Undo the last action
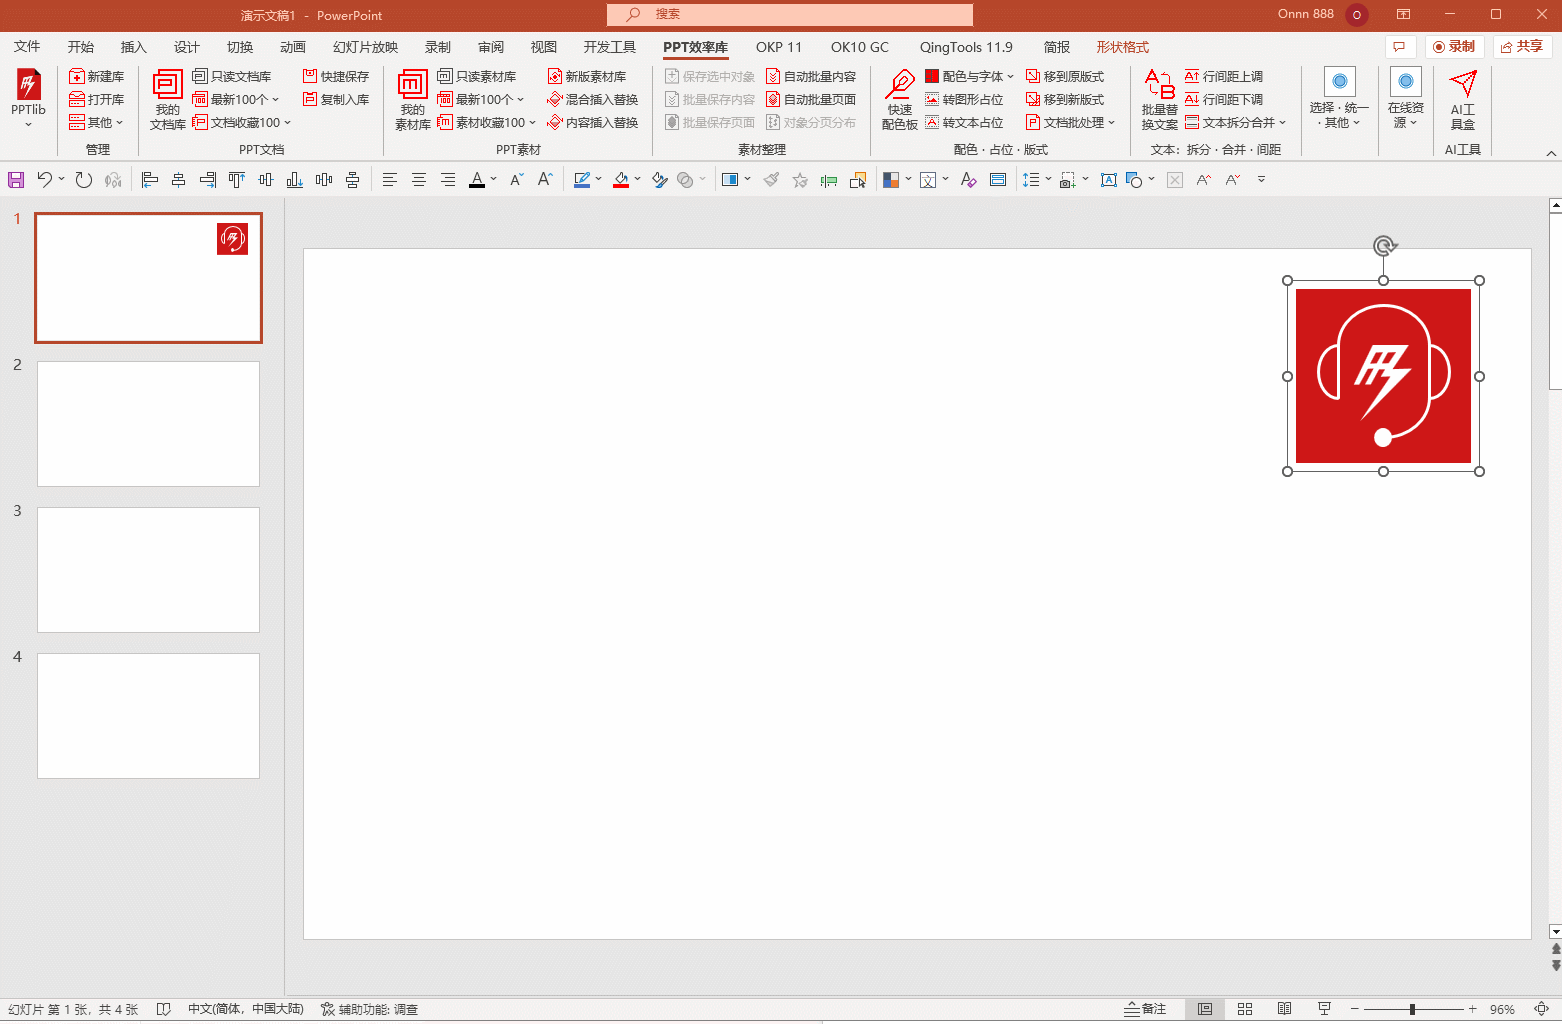The width and height of the screenshot is (1562, 1024). pyautogui.click(x=44, y=180)
